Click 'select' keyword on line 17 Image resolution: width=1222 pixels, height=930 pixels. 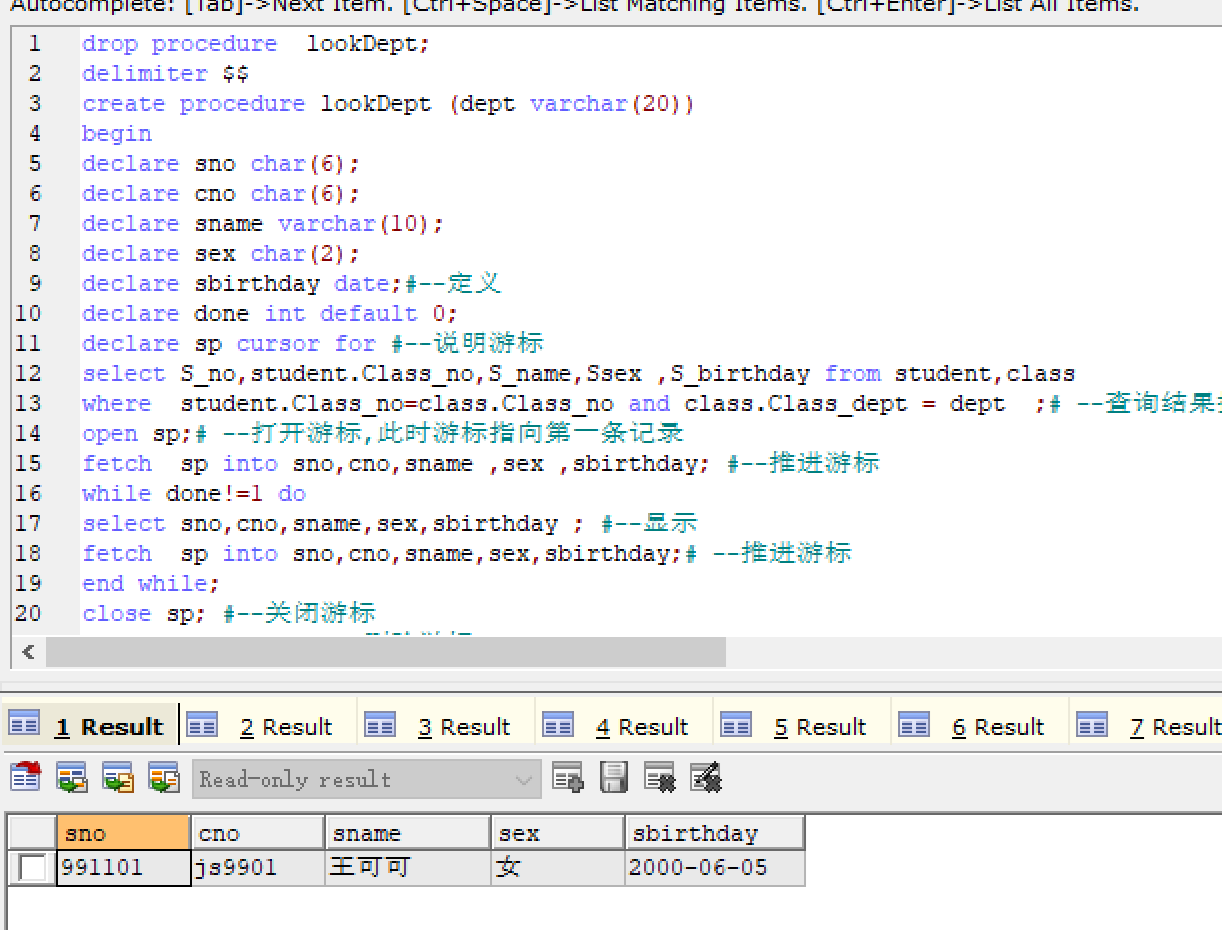124,524
